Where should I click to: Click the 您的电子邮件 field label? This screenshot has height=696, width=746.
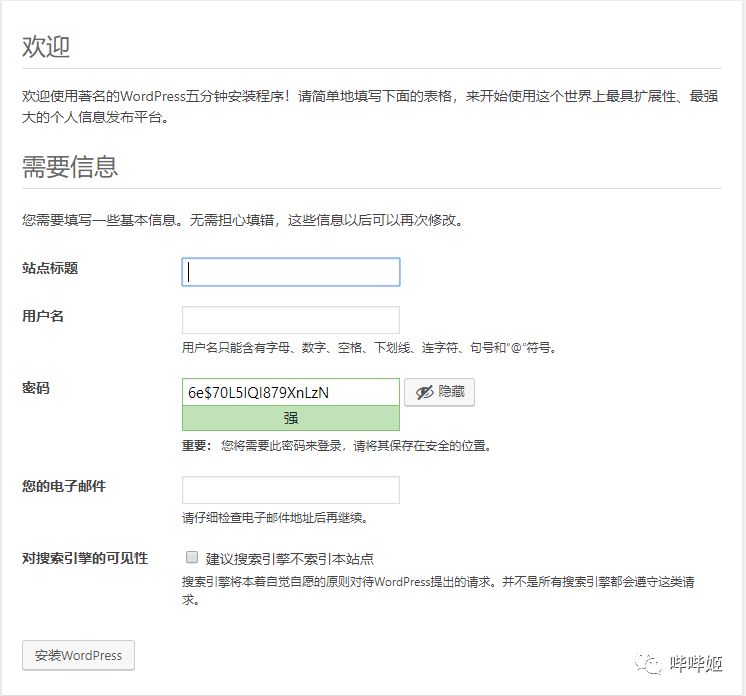[x=64, y=486]
